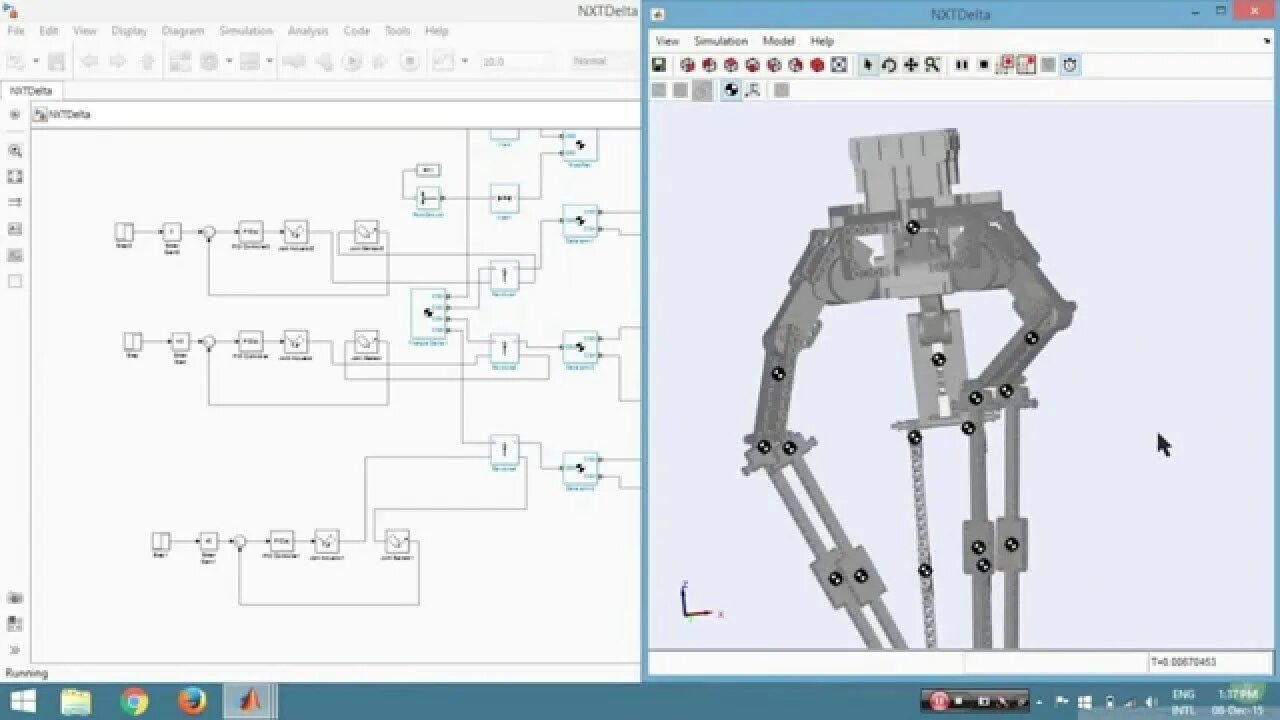Click NXTDelta in the model path breadcrumb

pos(71,115)
